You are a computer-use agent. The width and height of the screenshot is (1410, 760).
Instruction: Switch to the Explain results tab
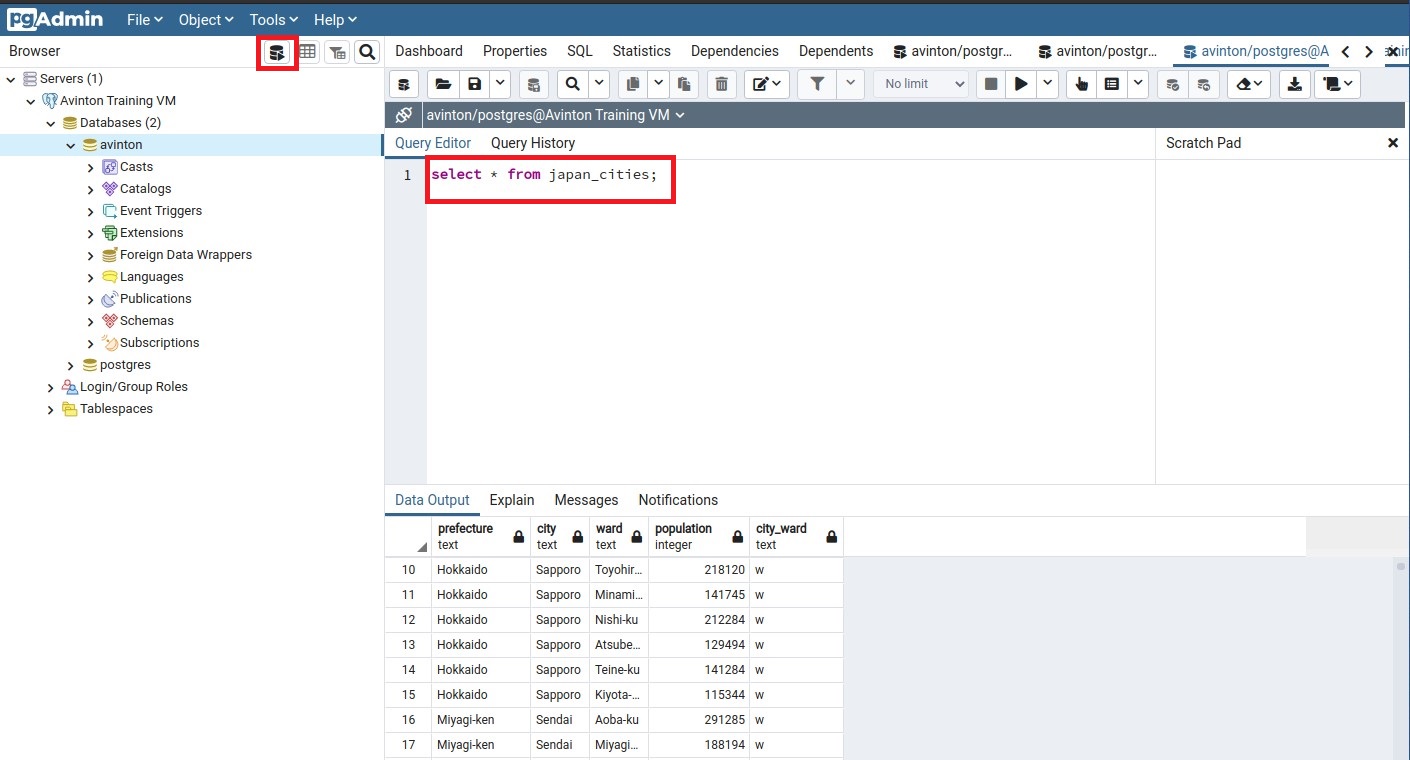tap(512, 500)
